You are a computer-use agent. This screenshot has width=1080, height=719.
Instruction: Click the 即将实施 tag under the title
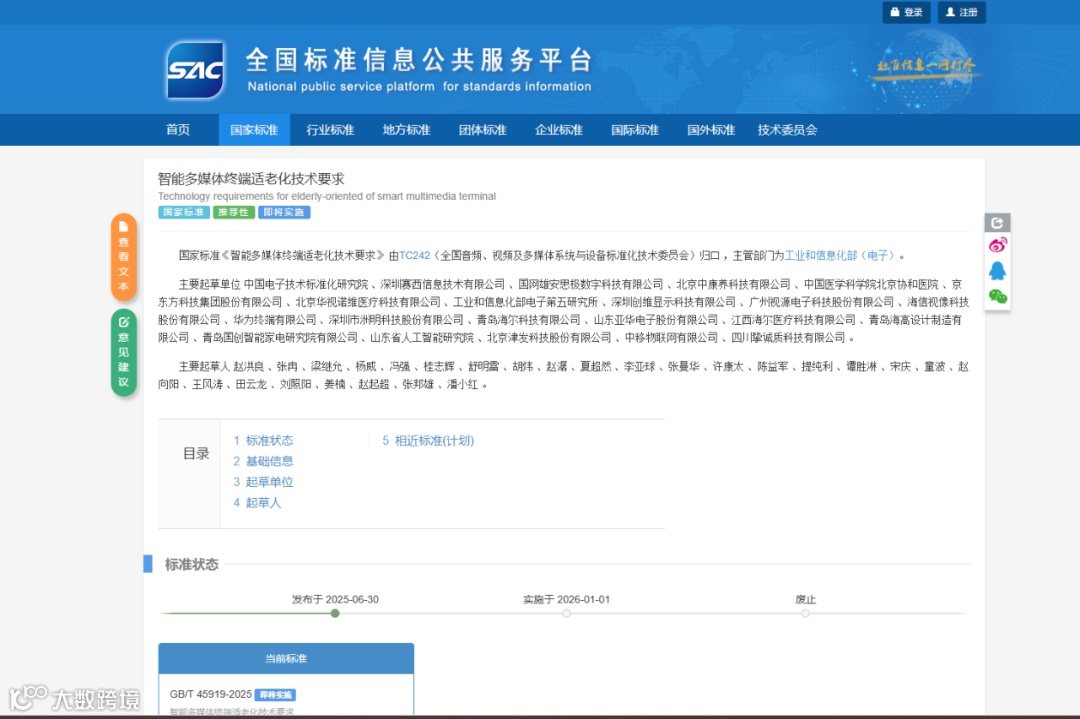point(284,212)
